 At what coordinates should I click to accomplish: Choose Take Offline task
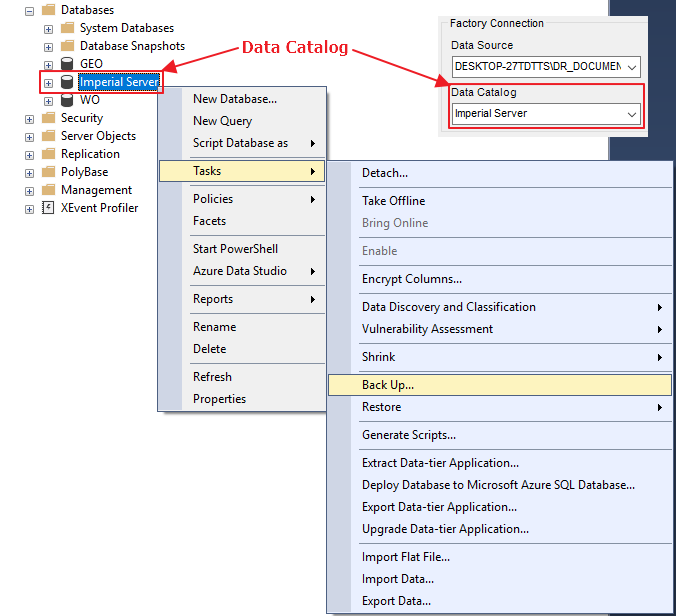pyautogui.click(x=500, y=201)
